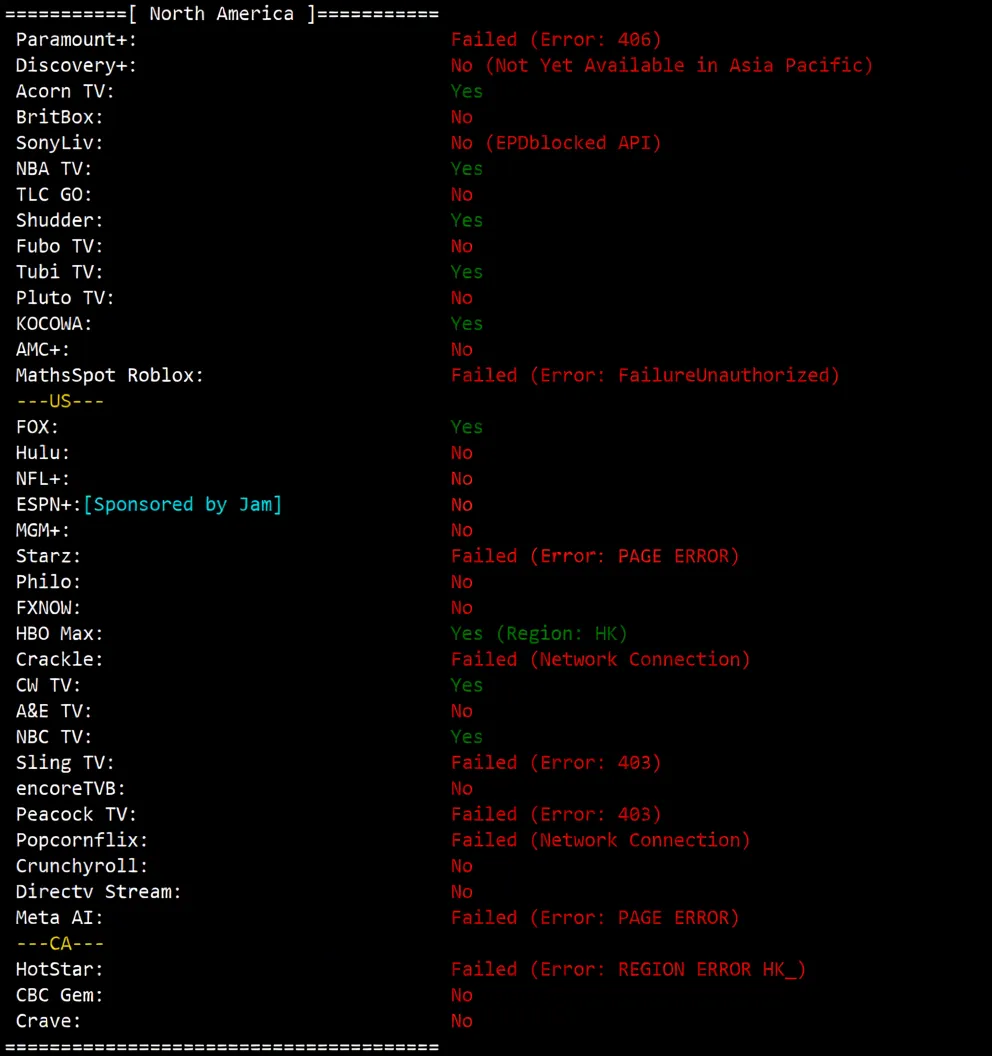Click the yellow CA region divider
992x1056 pixels.
coord(60,944)
